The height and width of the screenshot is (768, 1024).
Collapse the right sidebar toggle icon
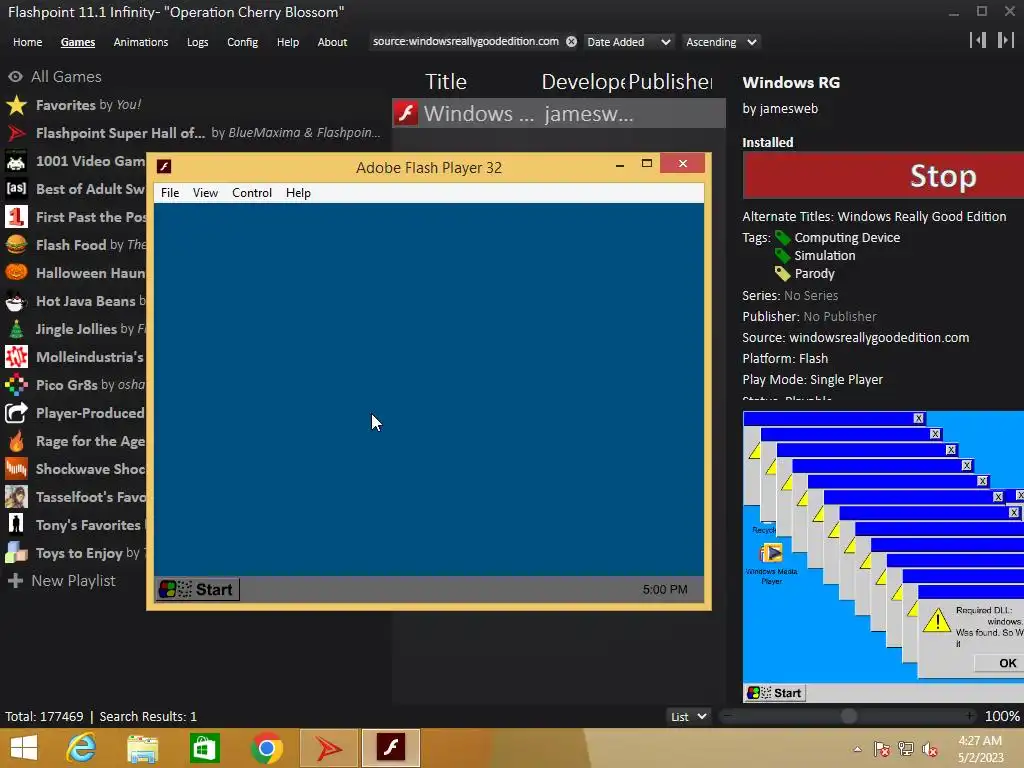(1005, 40)
